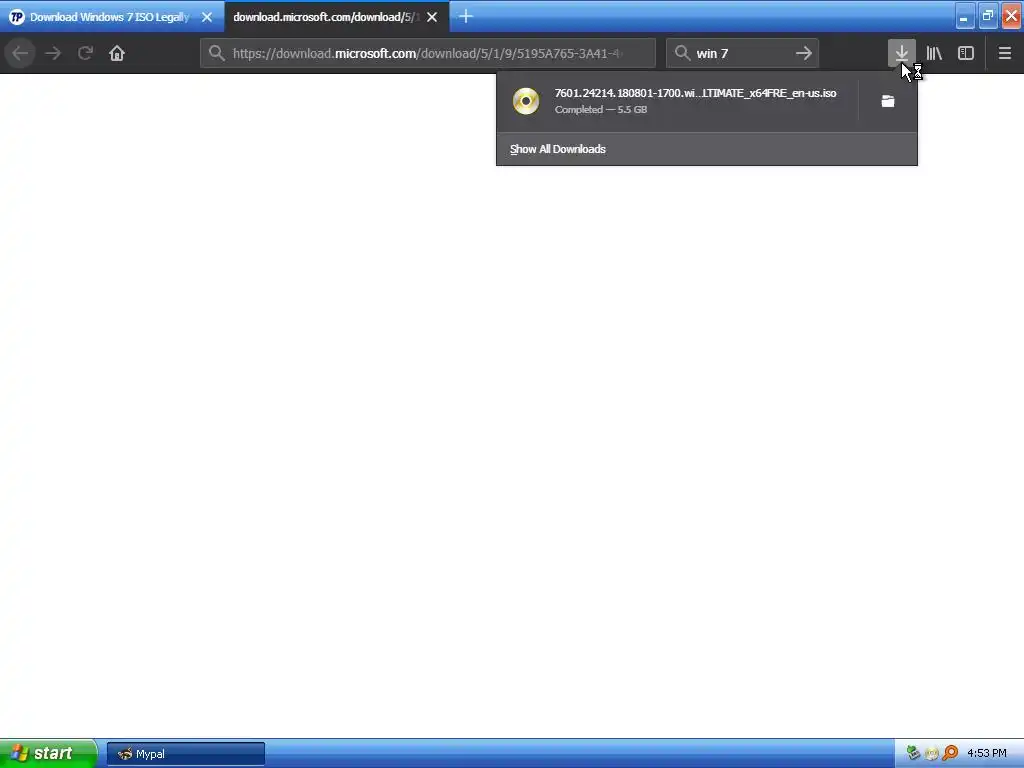
Task: Reload the current page
Action: pos(85,53)
